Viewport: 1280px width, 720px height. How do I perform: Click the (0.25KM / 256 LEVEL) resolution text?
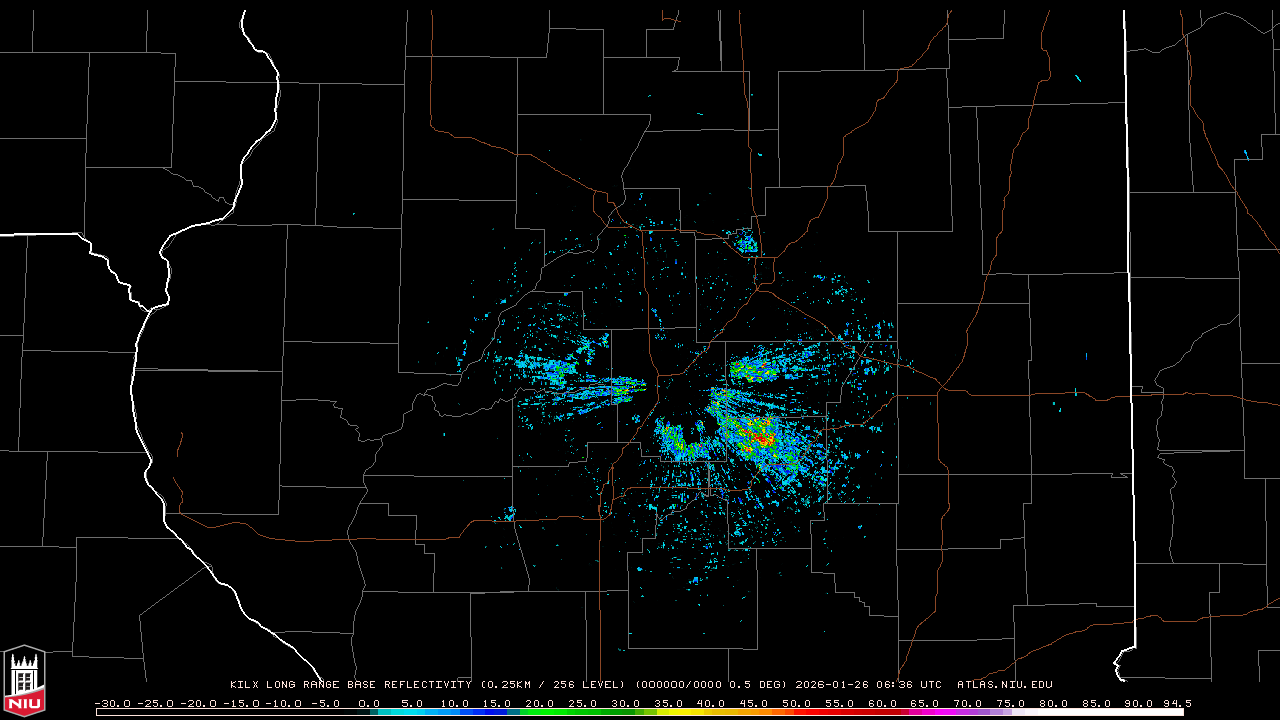[553, 685]
